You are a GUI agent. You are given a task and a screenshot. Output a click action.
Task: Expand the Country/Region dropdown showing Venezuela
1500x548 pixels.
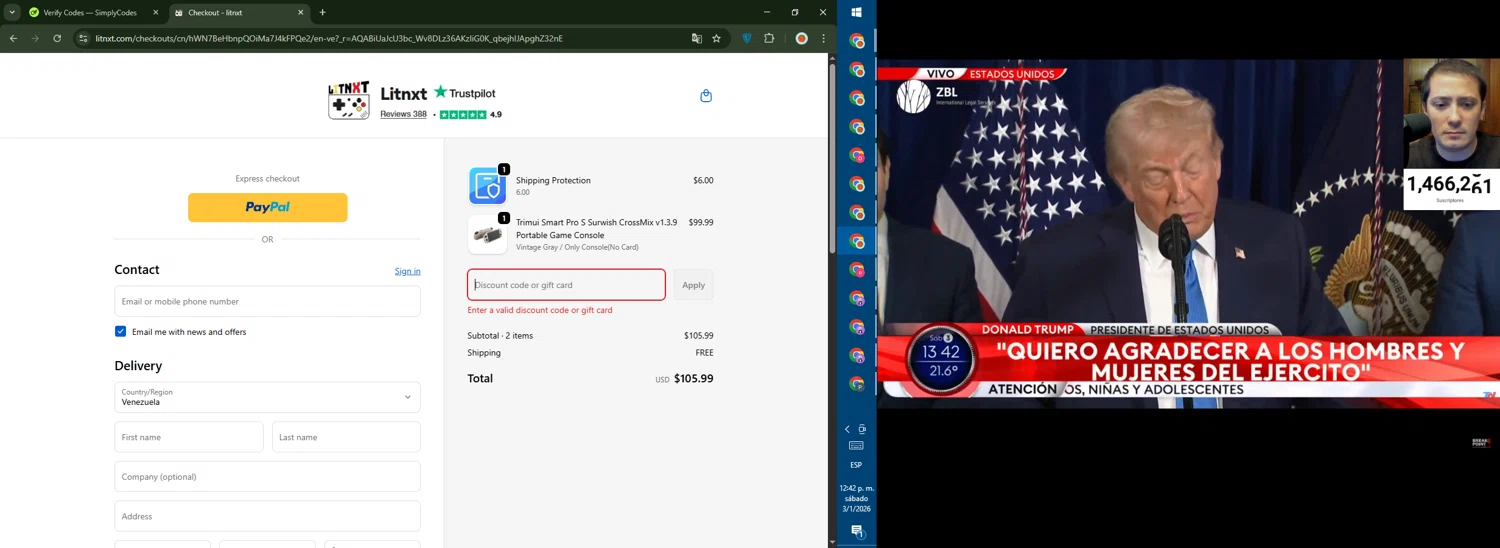267,397
